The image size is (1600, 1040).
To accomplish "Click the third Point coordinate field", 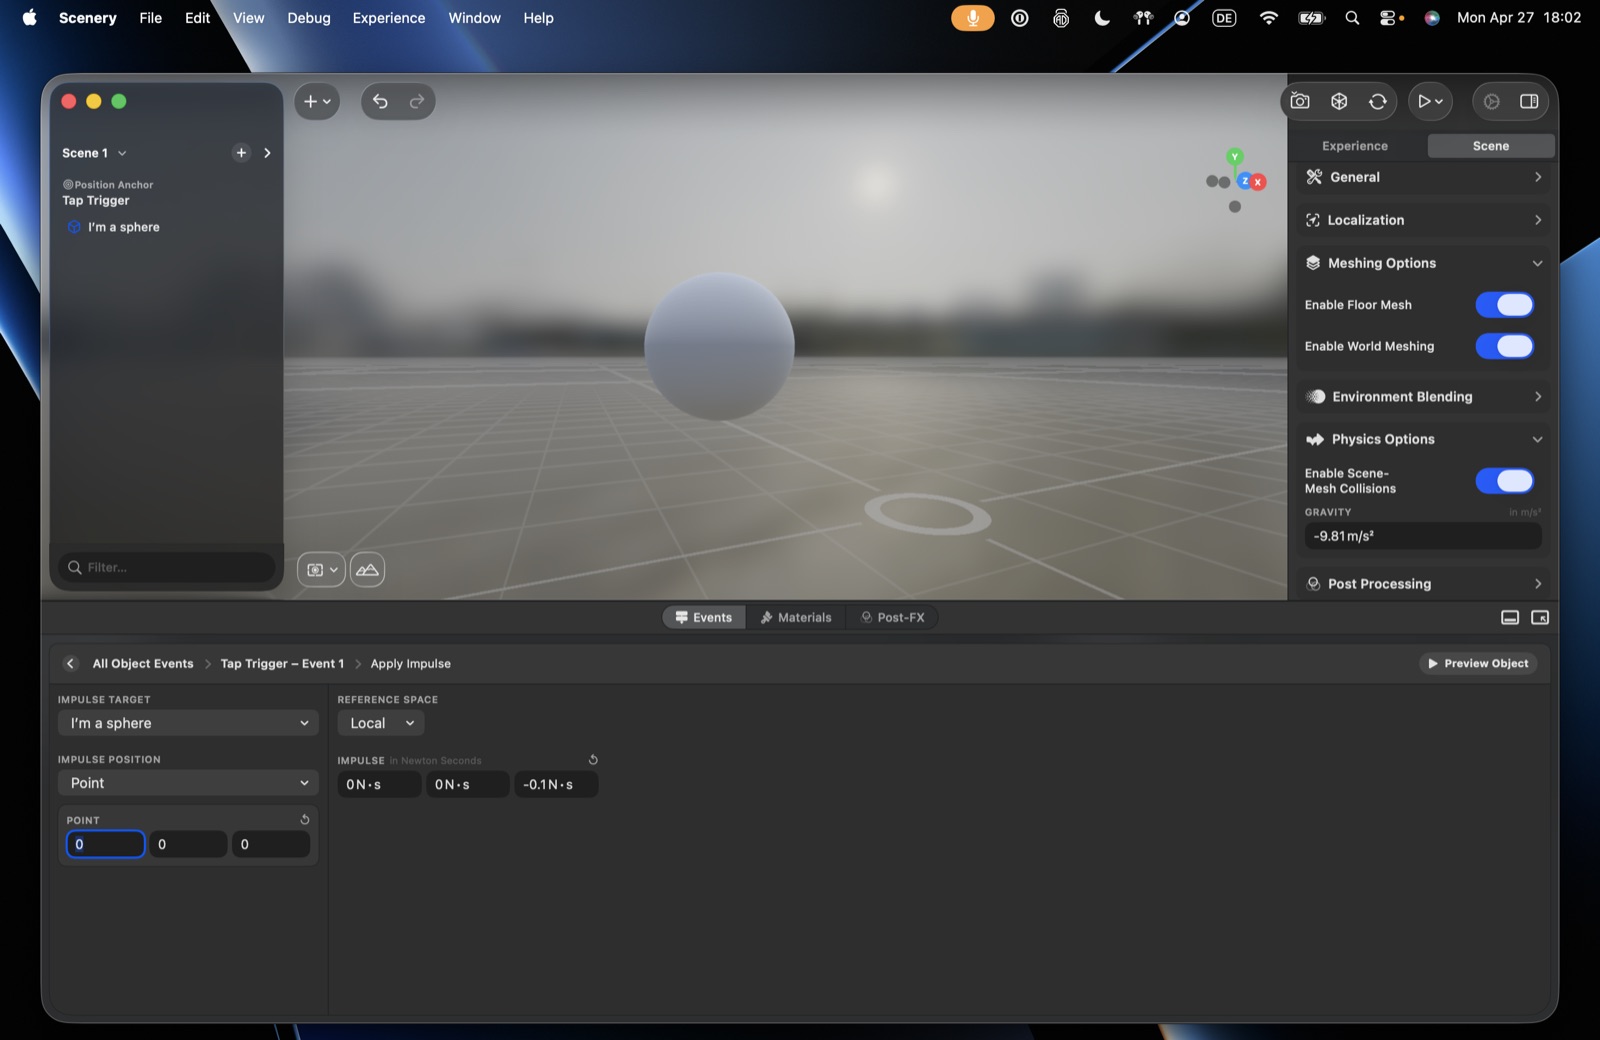I will 271,844.
